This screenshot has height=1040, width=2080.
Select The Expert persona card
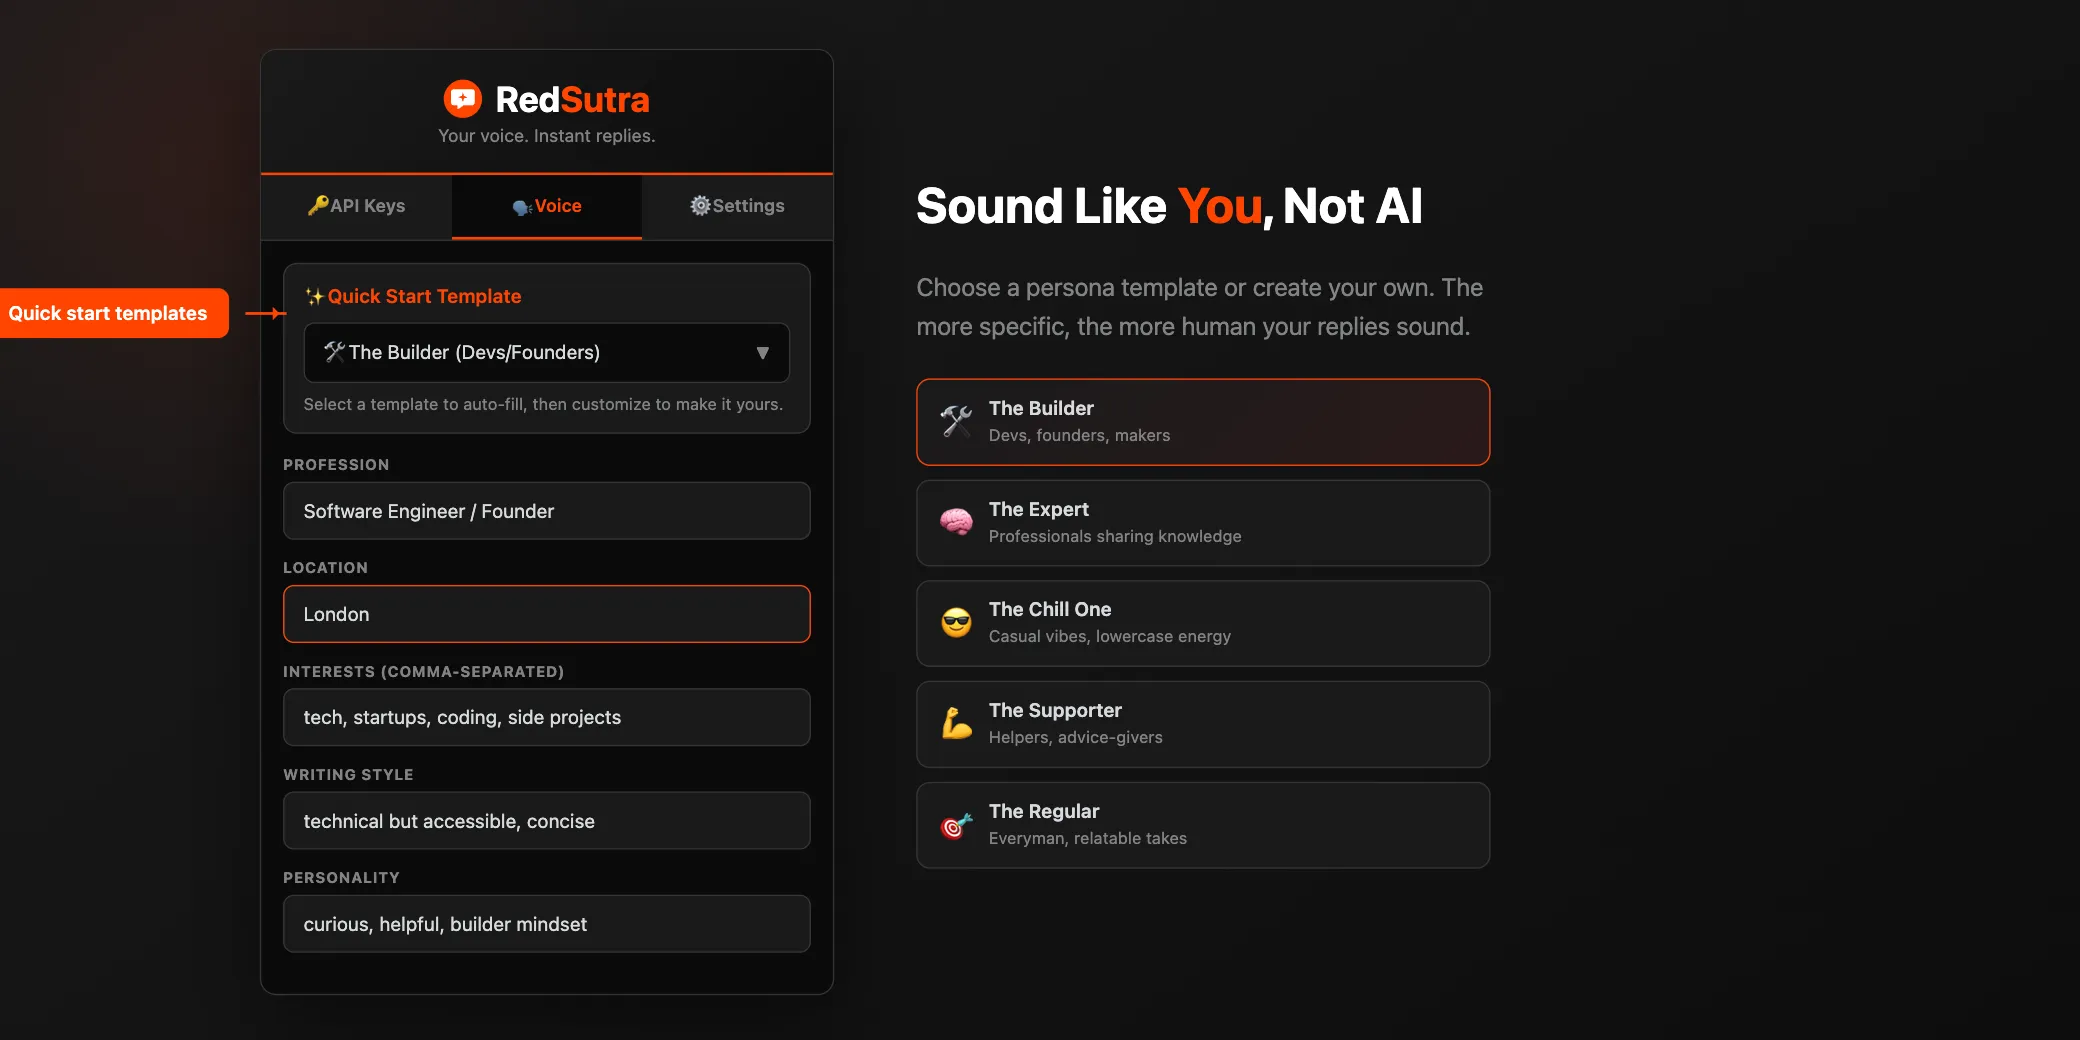point(1200,522)
